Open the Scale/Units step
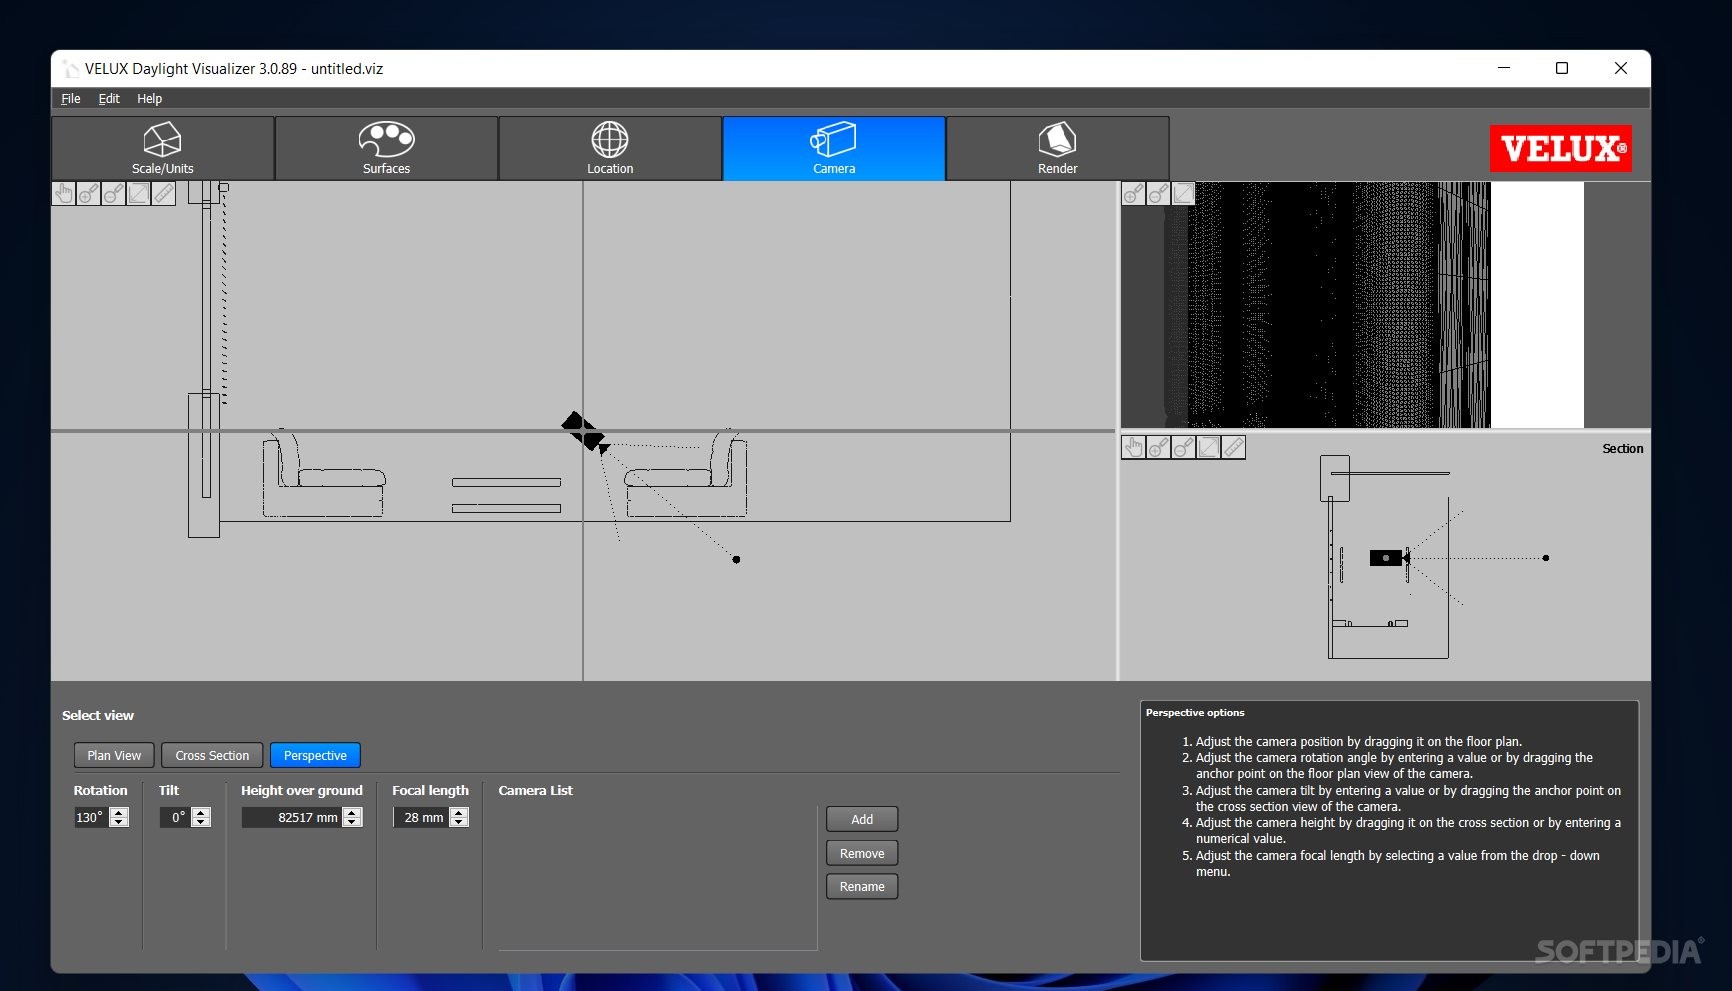 163,148
